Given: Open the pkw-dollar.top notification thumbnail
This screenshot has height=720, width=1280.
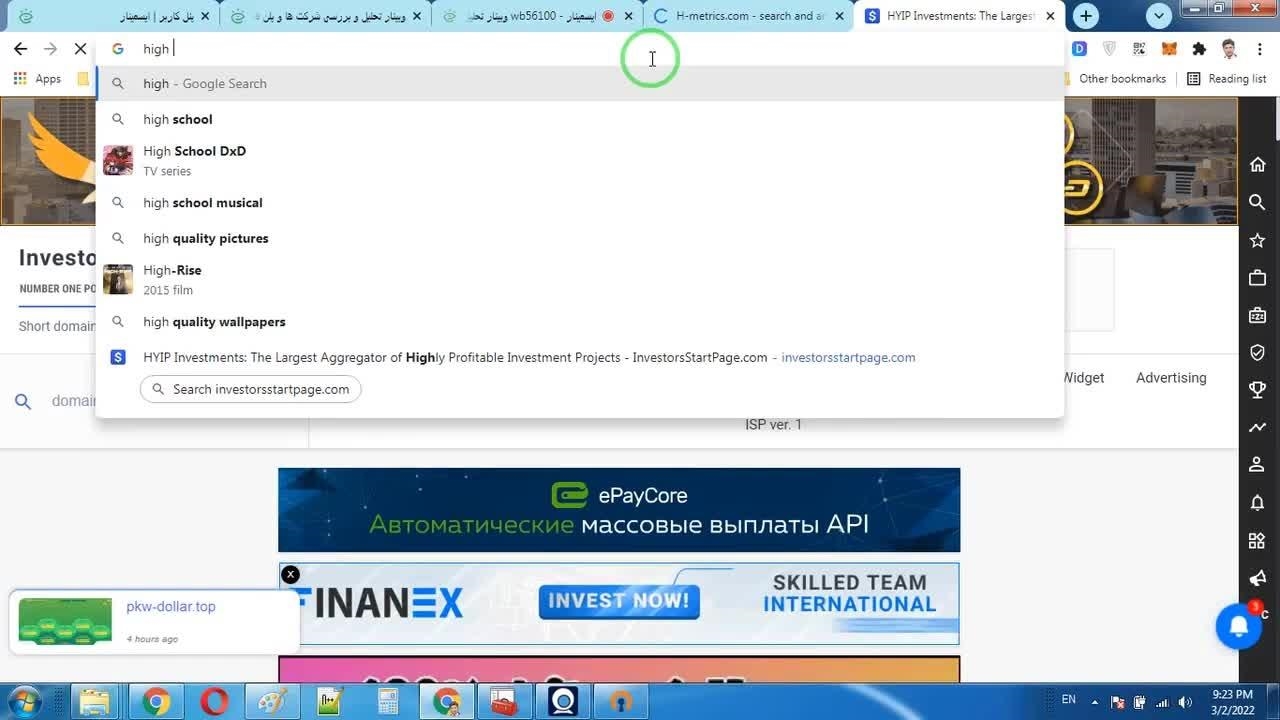Looking at the screenshot, I should [65, 621].
